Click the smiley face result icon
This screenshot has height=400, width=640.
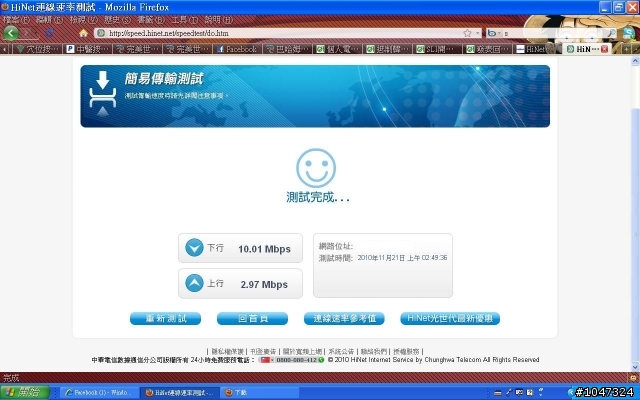click(316, 168)
